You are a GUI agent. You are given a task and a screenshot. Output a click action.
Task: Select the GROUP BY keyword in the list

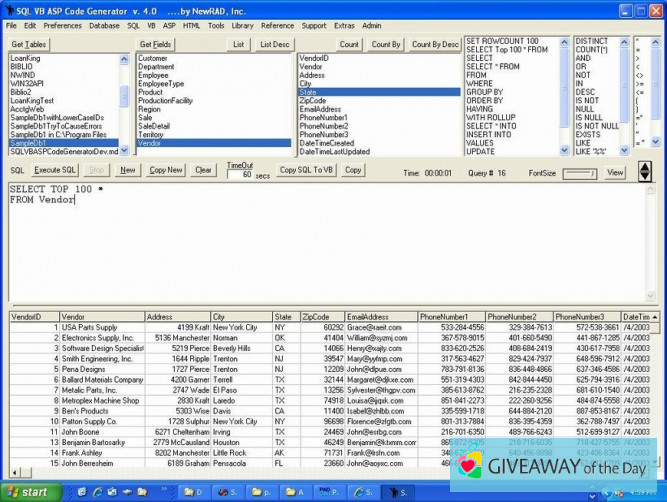484,92
